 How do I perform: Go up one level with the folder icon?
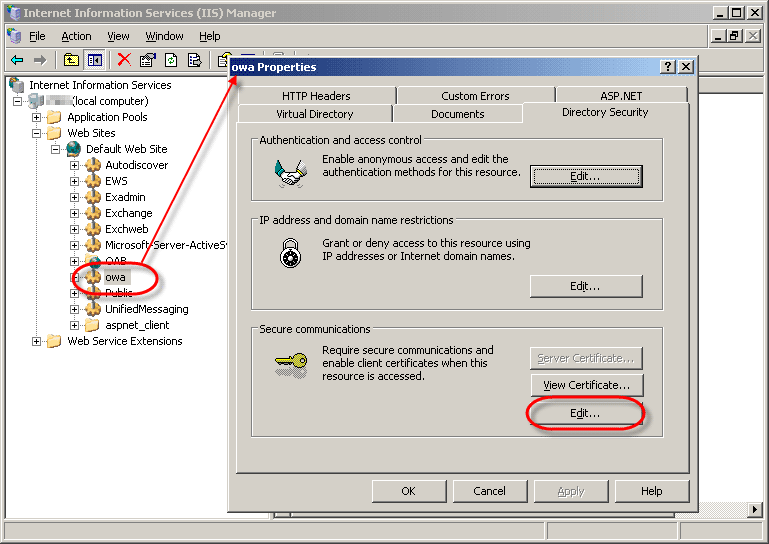(72, 60)
